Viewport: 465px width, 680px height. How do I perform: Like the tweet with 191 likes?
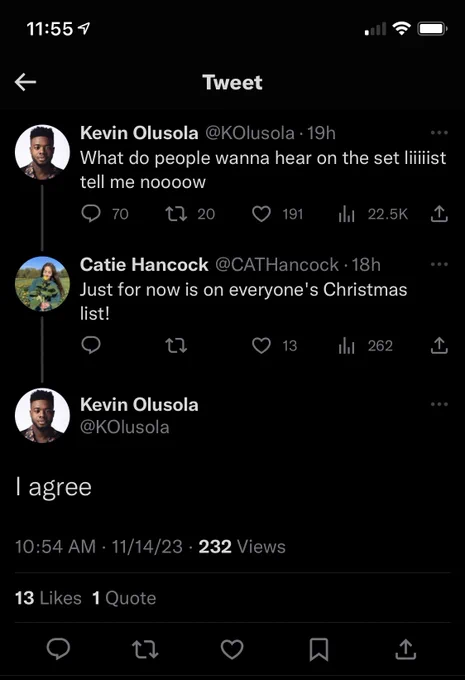click(261, 213)
